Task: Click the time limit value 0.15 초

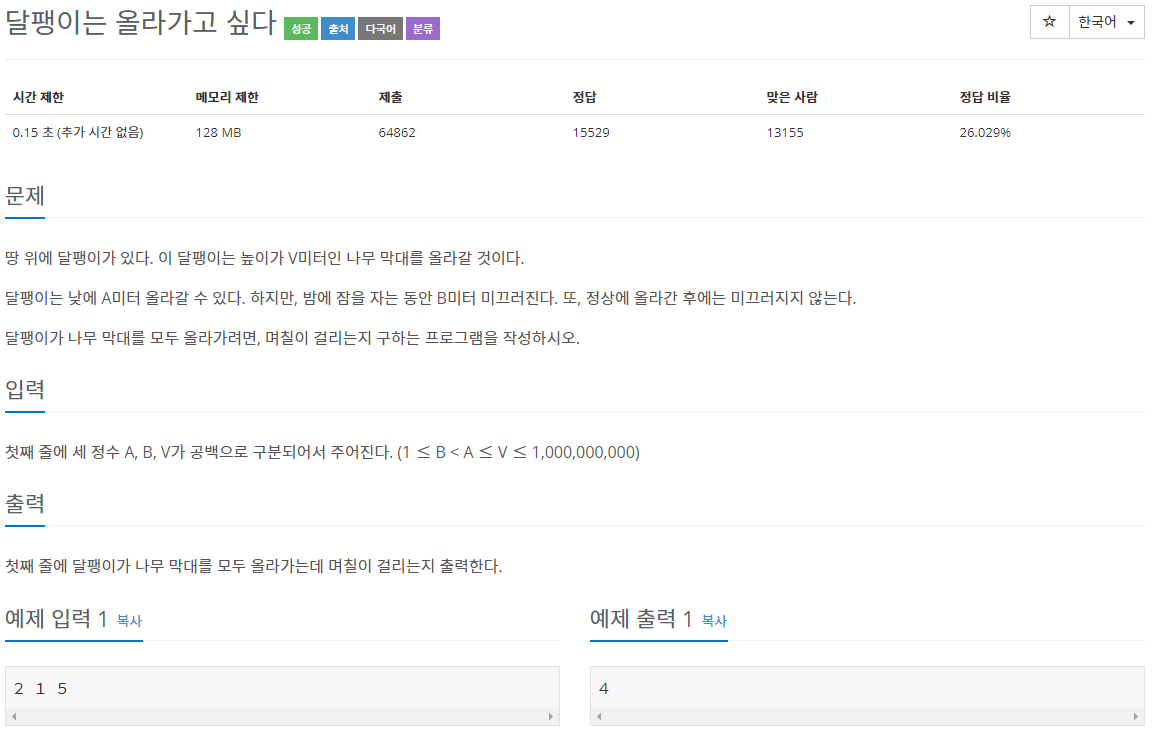Action: click(x=78, y=133)
